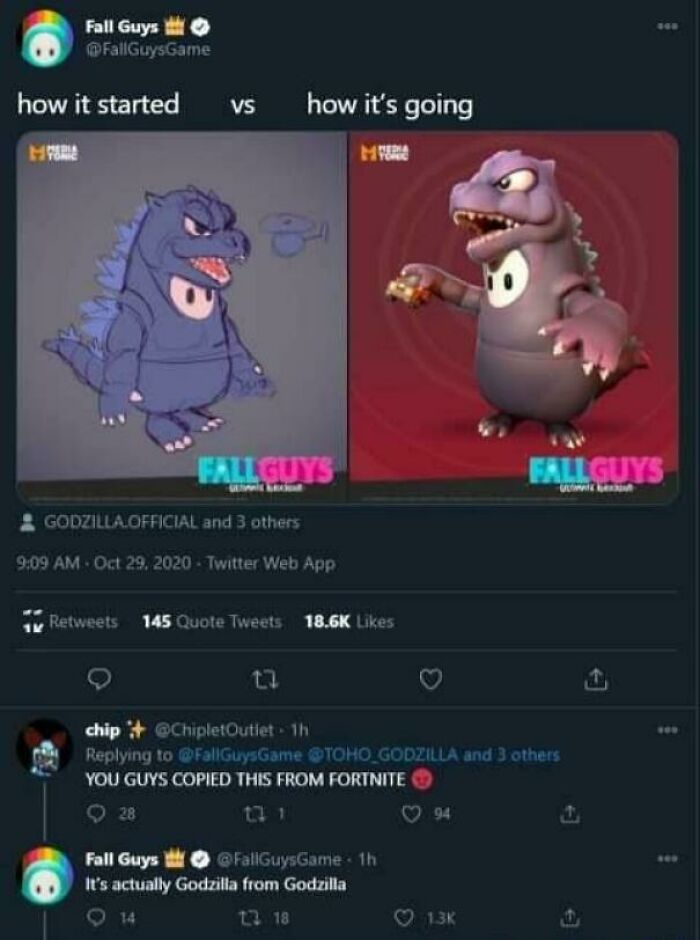Click the share icon on Fall Guys' reply

(x=570, y=917)
